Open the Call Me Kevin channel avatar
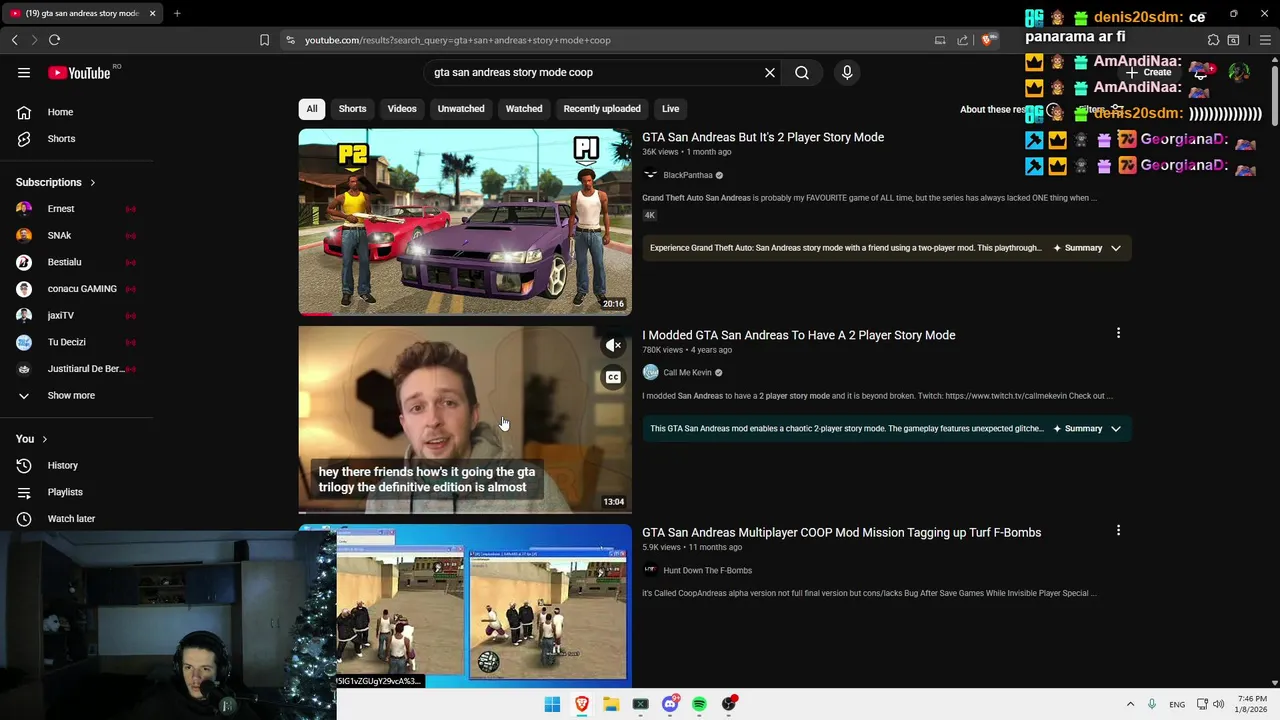Image resolution: width=1280 pixels, height=720 pixels. (x=650, y=372)
